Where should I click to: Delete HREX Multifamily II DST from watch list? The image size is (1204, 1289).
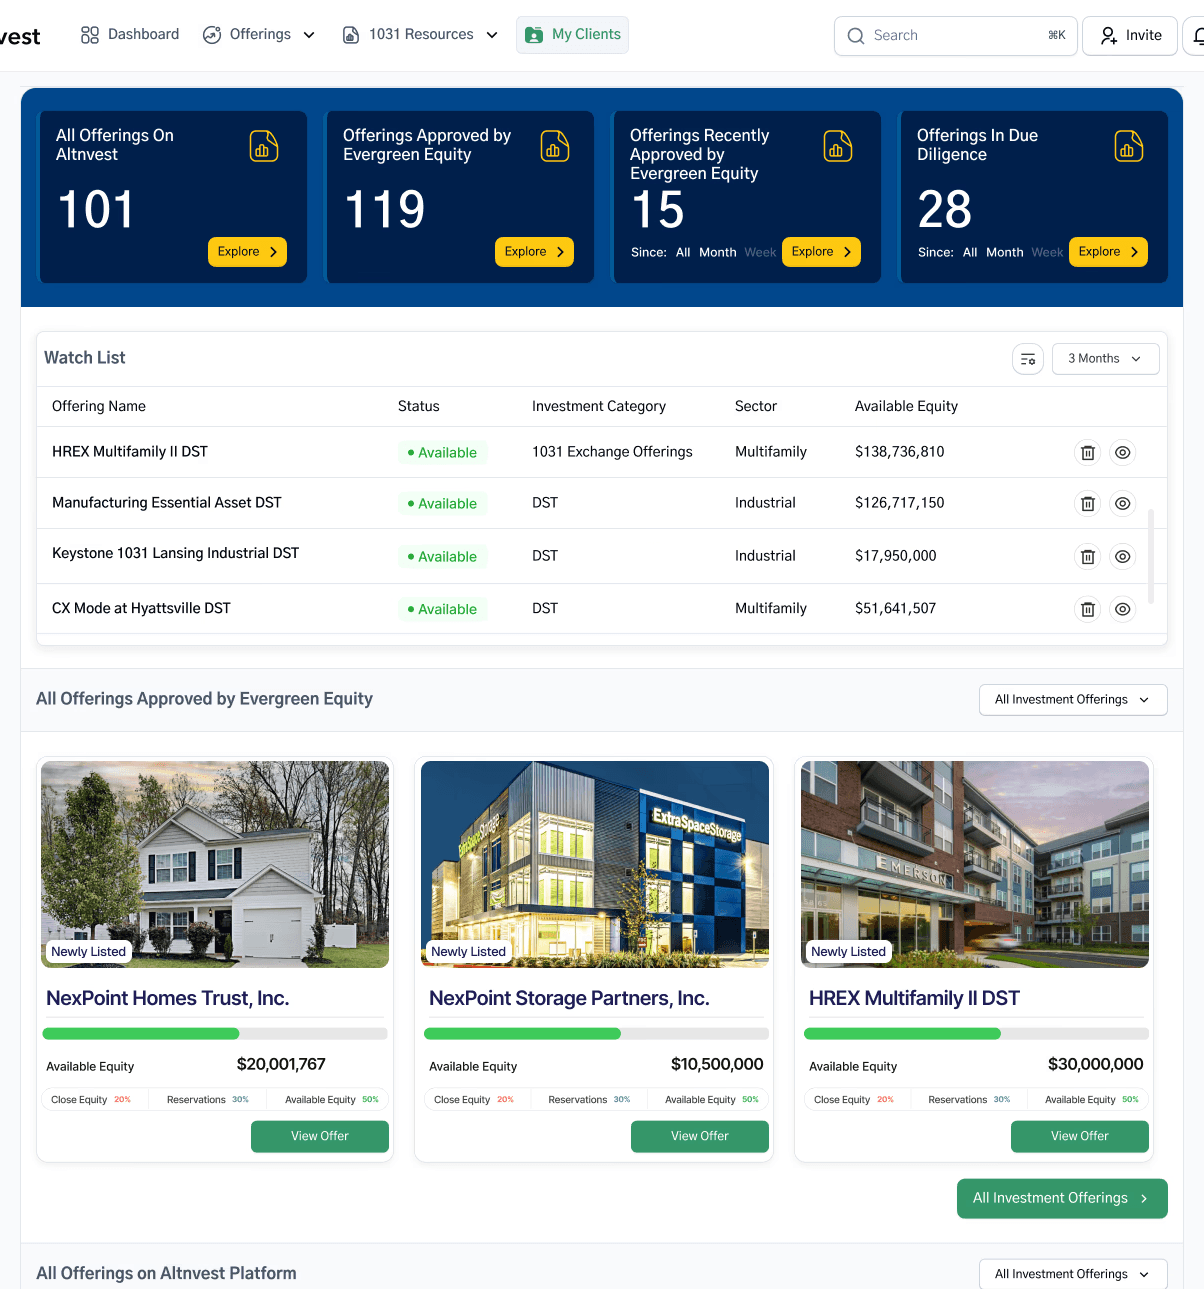coord(1088,453)
